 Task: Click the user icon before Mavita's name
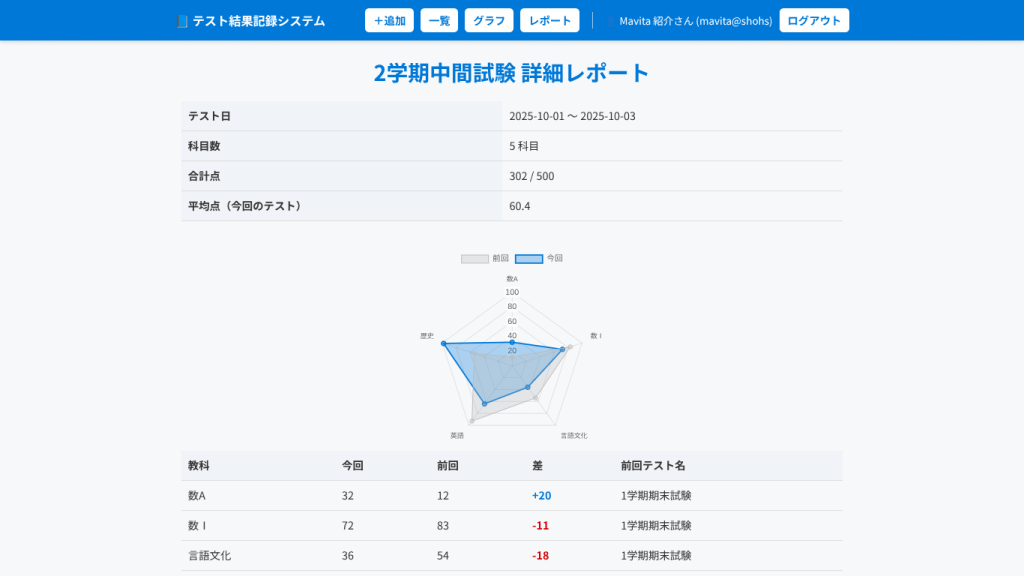(611, 21)
